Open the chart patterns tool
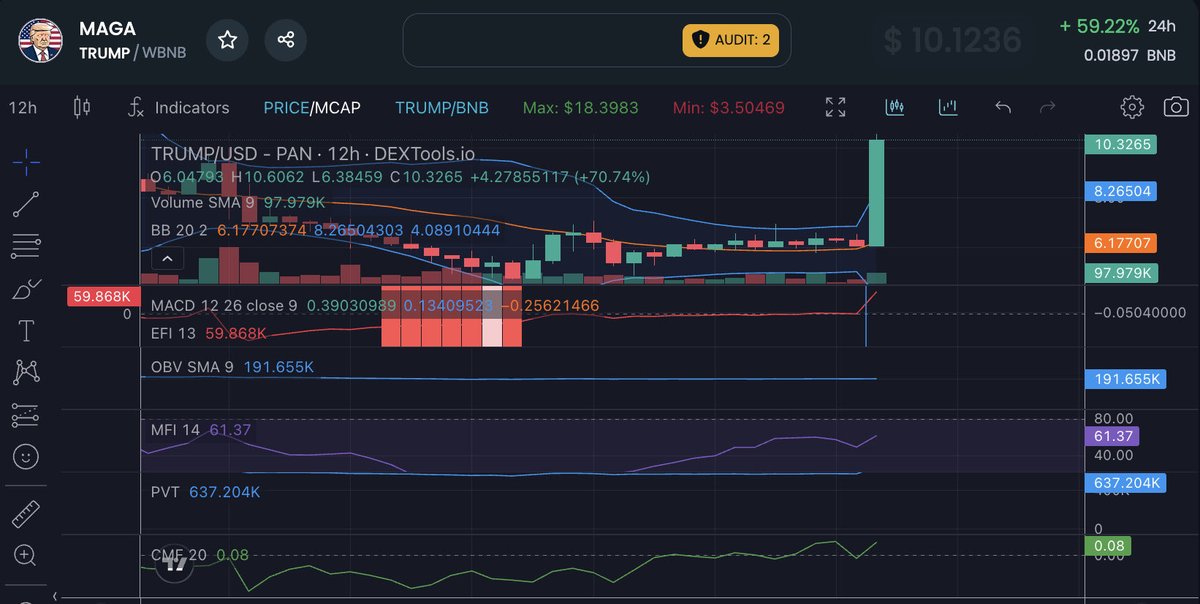The image size is (1200, 604). point(26,373)
